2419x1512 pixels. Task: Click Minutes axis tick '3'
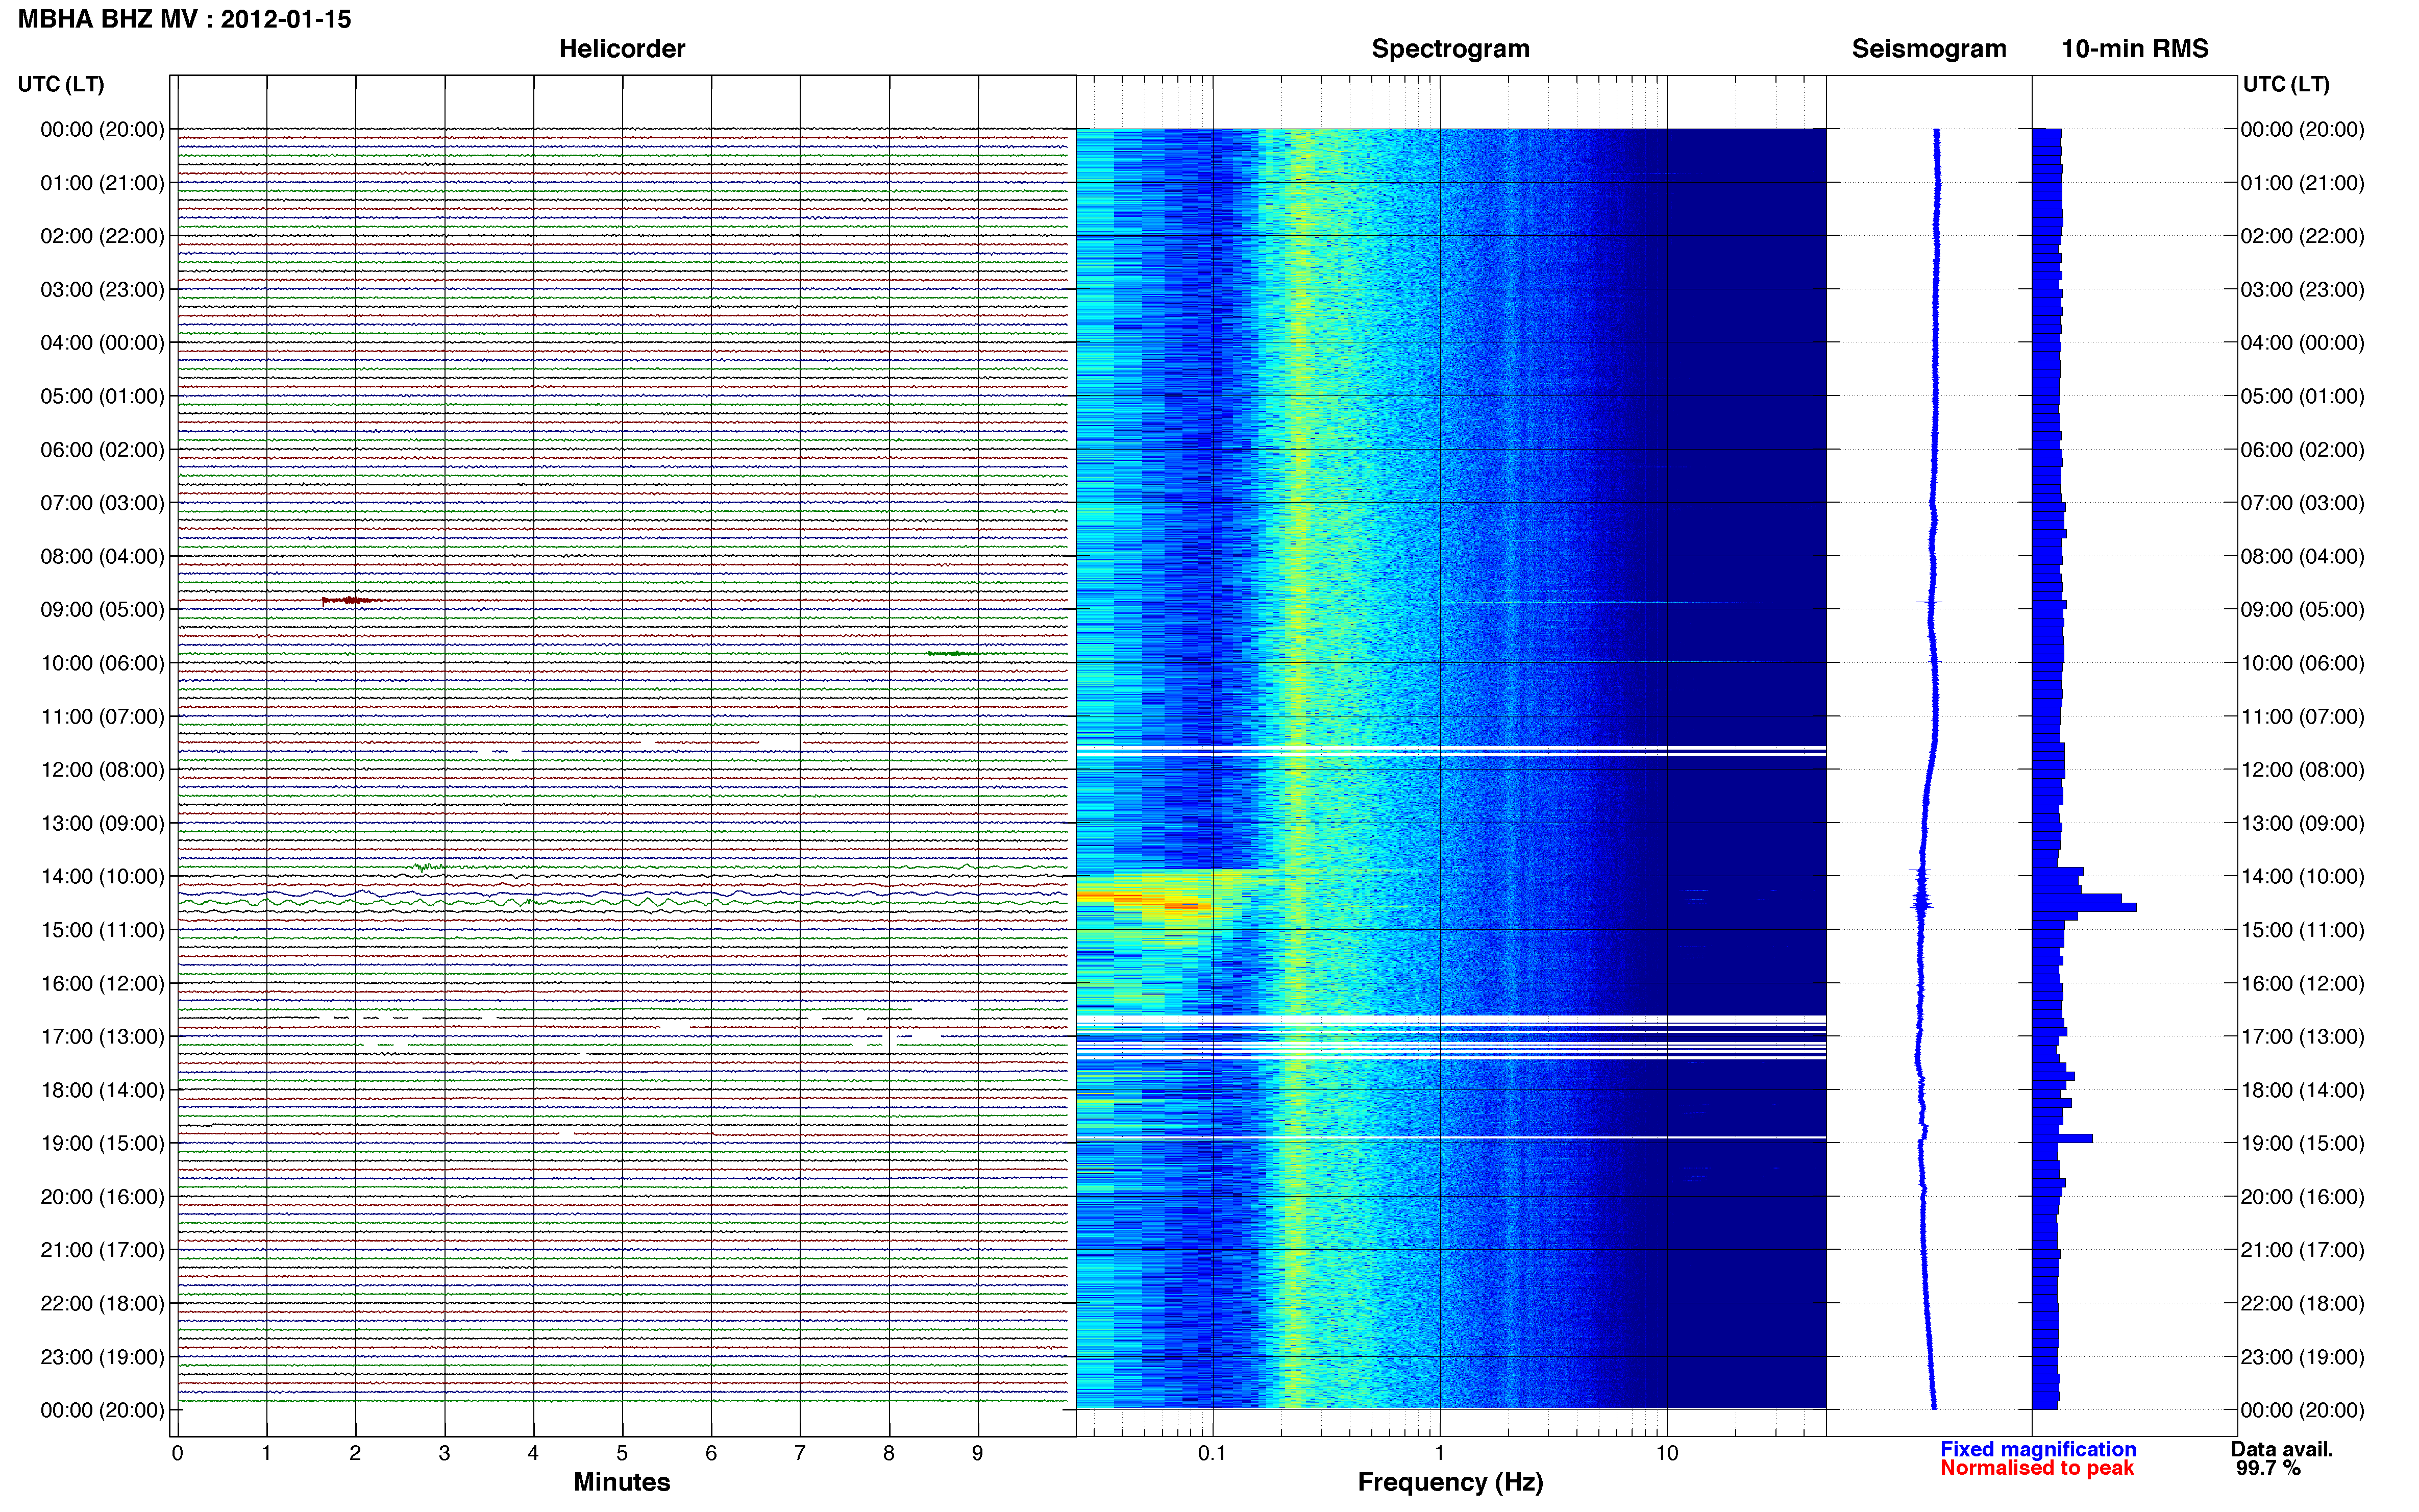444,1454
